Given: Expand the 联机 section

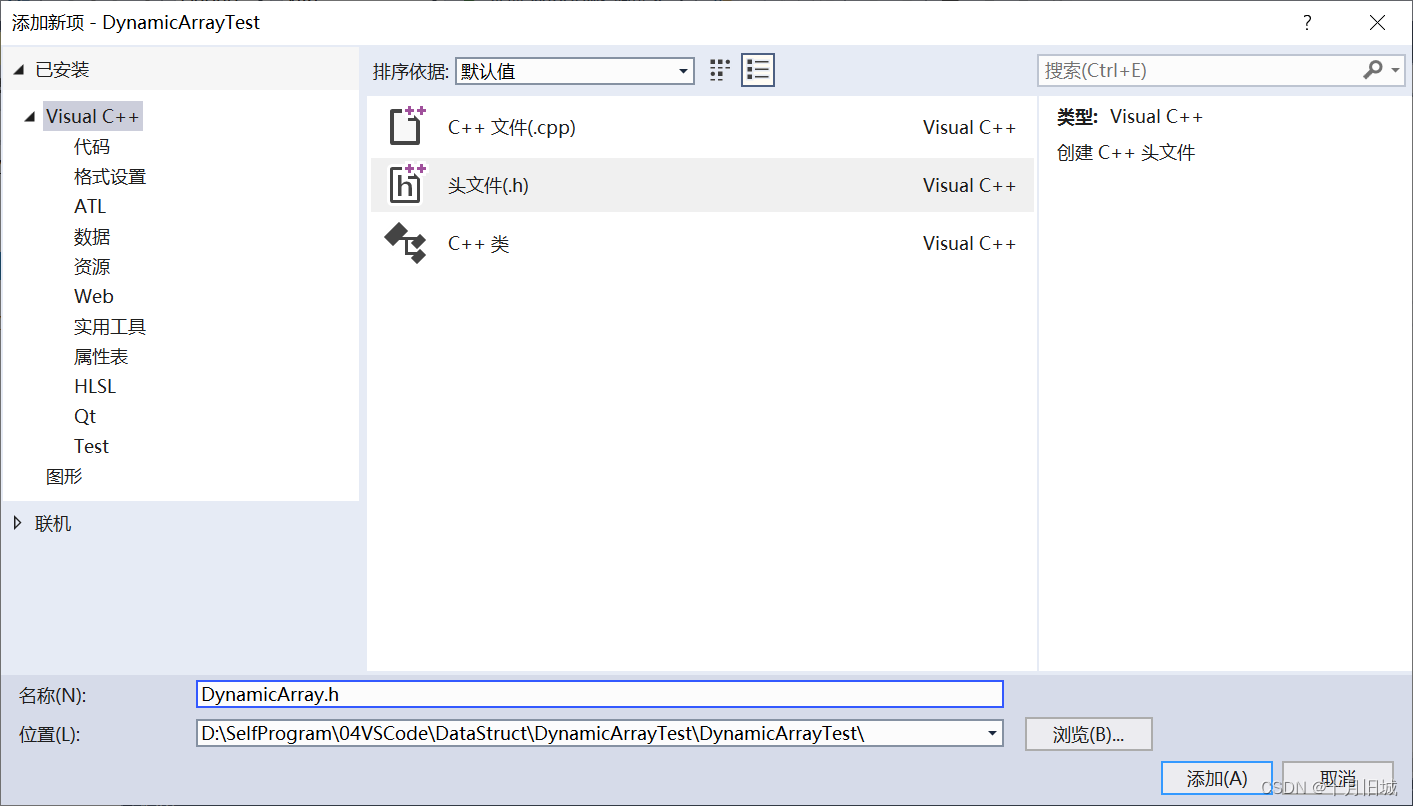Looking at the screenshot, I should coord(18,523).
